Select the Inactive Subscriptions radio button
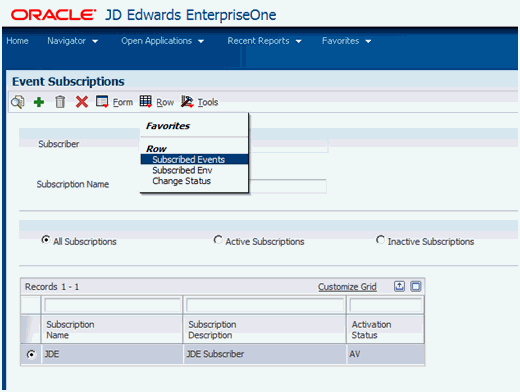This screenshot has width=520, height=392. 380,240
